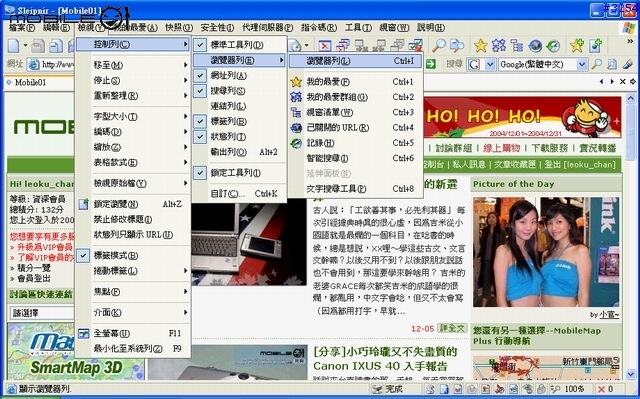Image resolution: width=640 pixels, height=399 pixels.
Task: Click the find-in-page icon in search bar
Action: coord(612,64)
